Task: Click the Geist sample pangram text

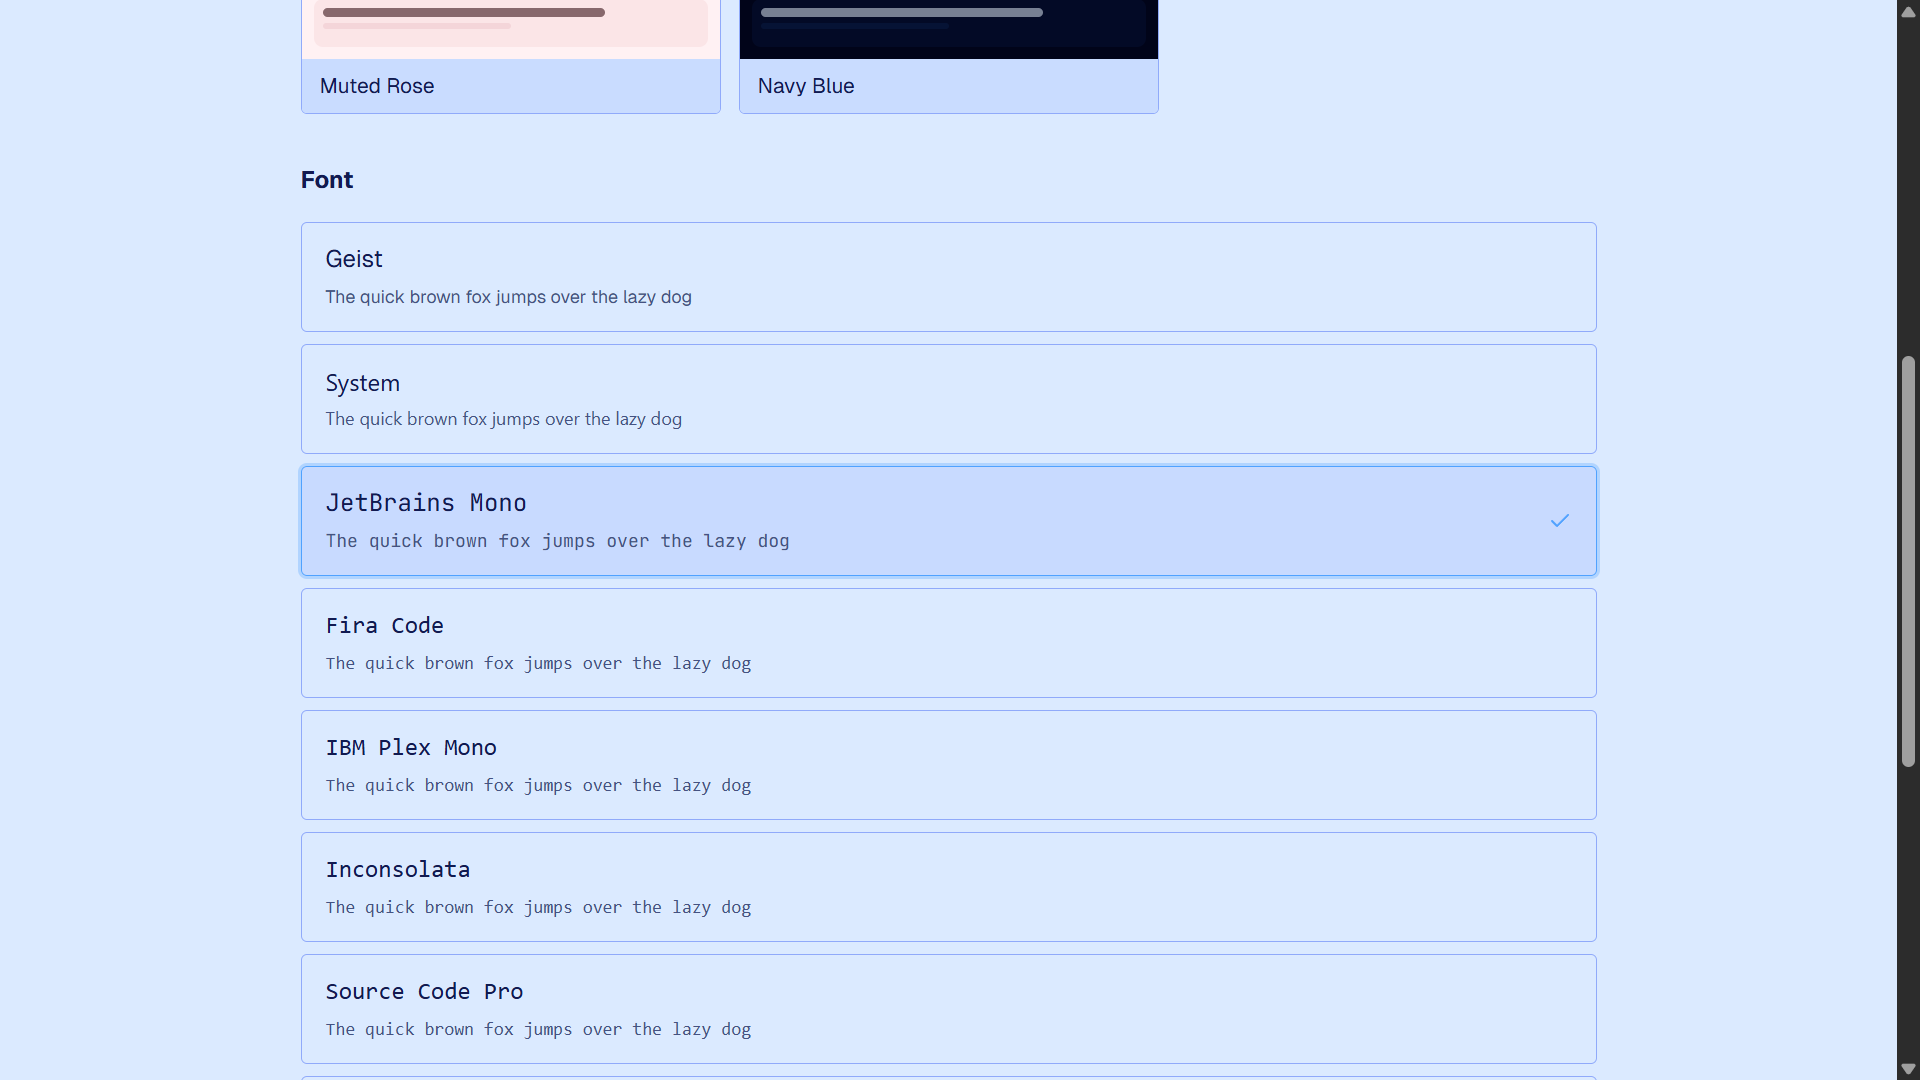Action: pos(508,297)
